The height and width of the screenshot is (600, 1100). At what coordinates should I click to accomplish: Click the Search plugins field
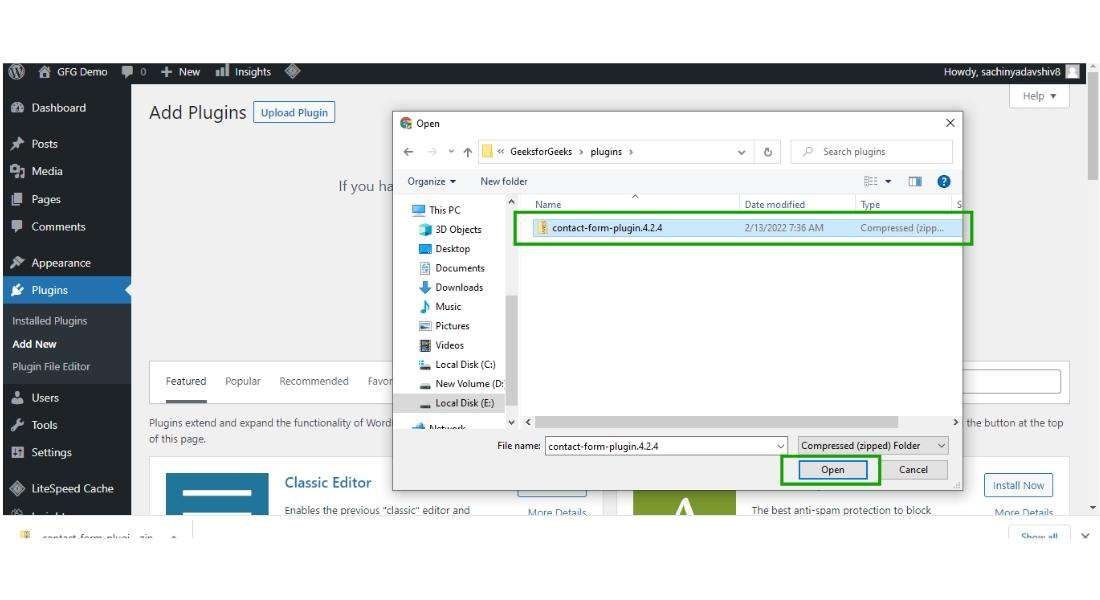[871, 152]
